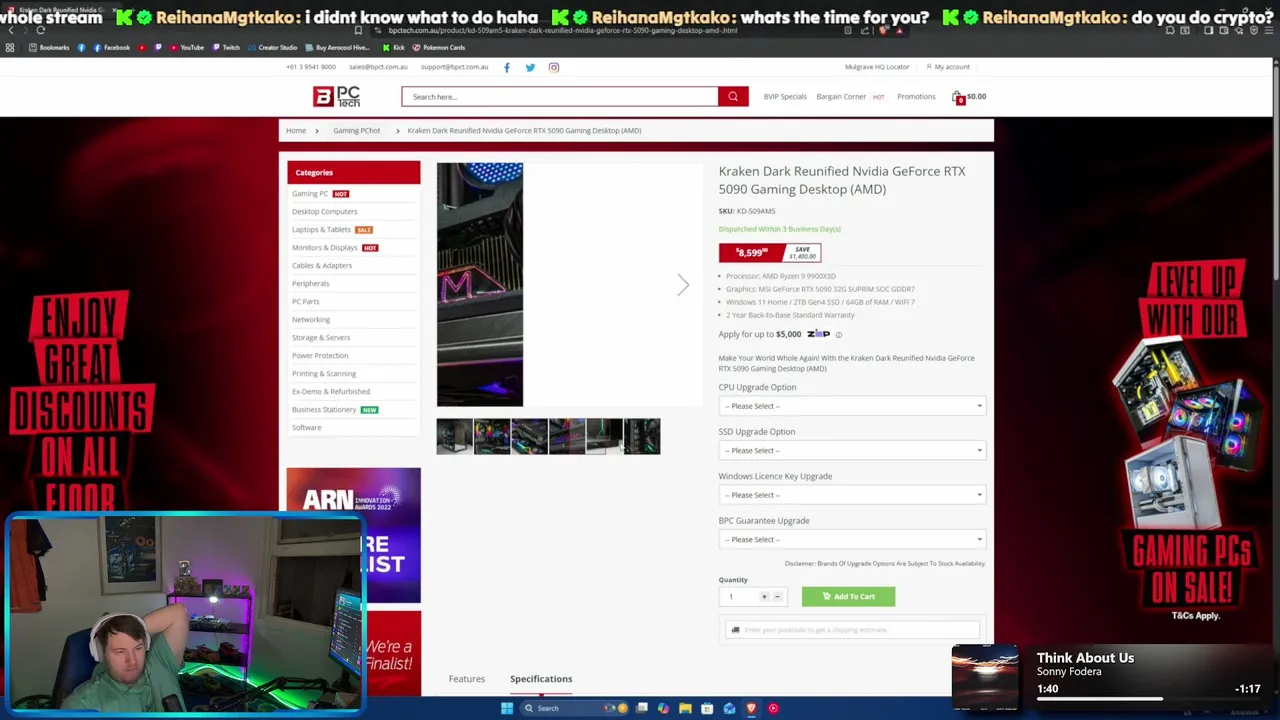Decrease quantity with the minus button
Image resolution: width=1280 pixels, height=720 pixels.
[x=777, y=597]
